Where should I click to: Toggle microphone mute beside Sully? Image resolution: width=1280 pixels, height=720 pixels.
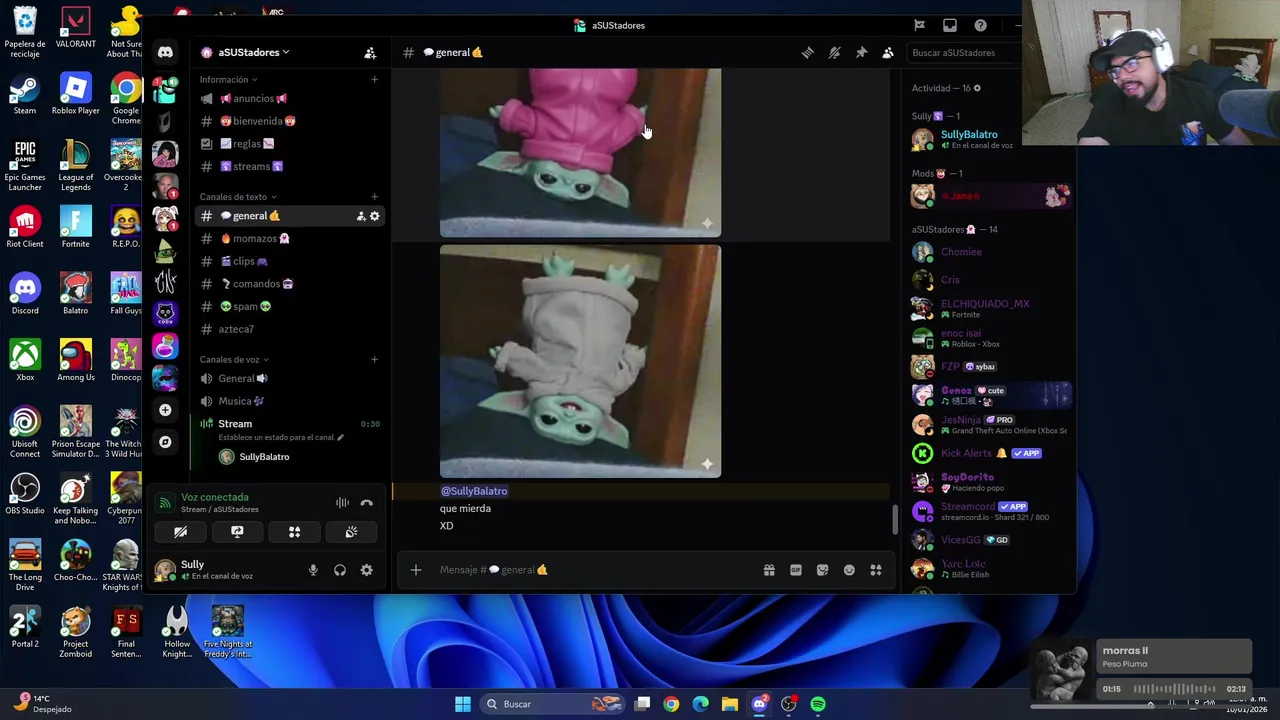pyautogui.click(x=313, y=570)
